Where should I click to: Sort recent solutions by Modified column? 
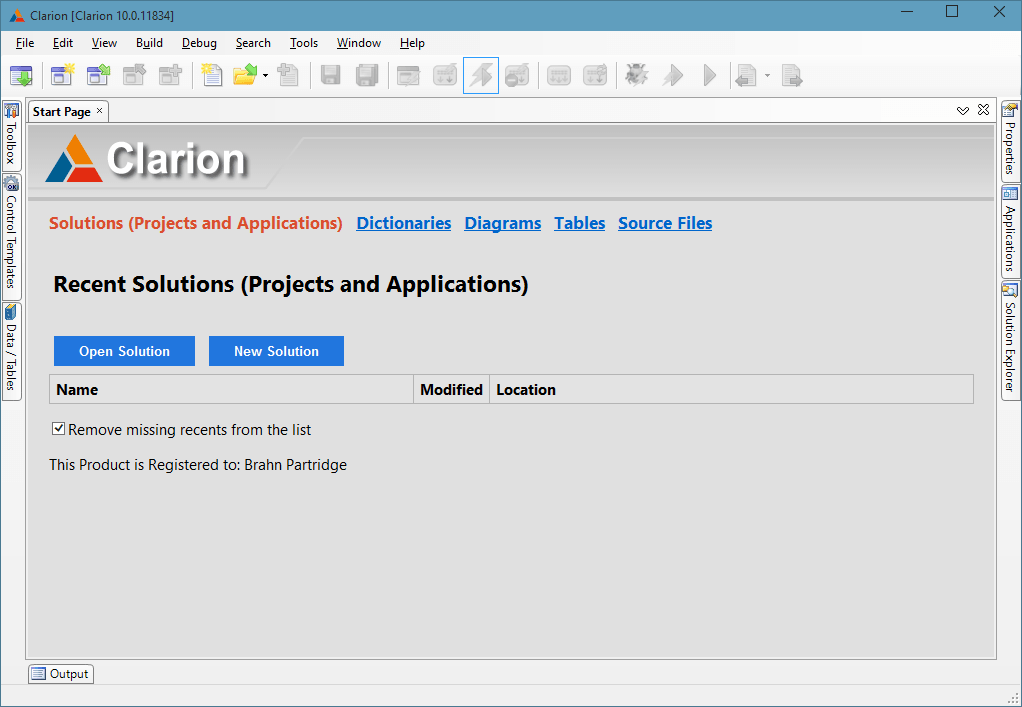tap(451, 389)
